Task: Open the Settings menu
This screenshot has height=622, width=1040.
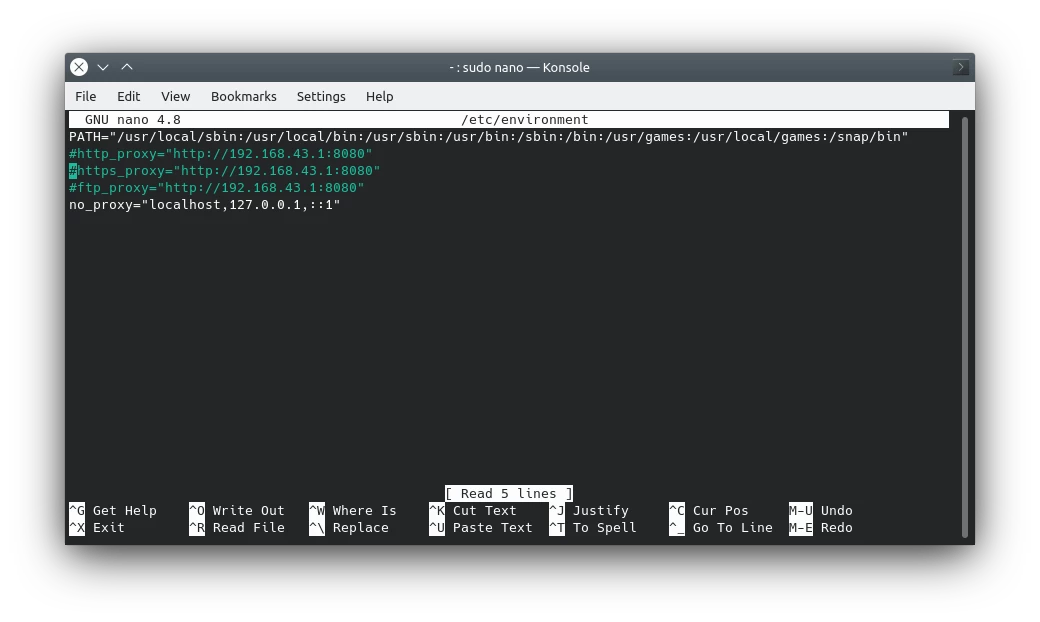Action: [x=321, y=96]
